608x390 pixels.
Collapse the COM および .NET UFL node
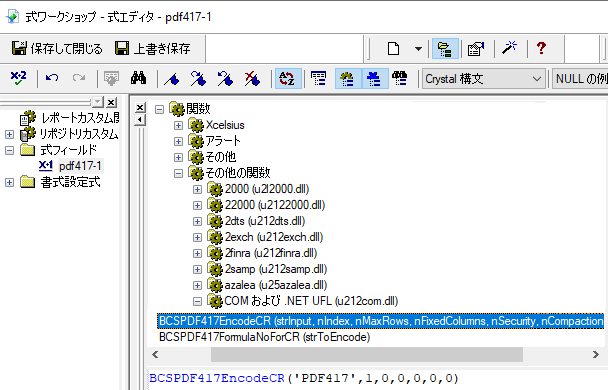pos(197,301)
